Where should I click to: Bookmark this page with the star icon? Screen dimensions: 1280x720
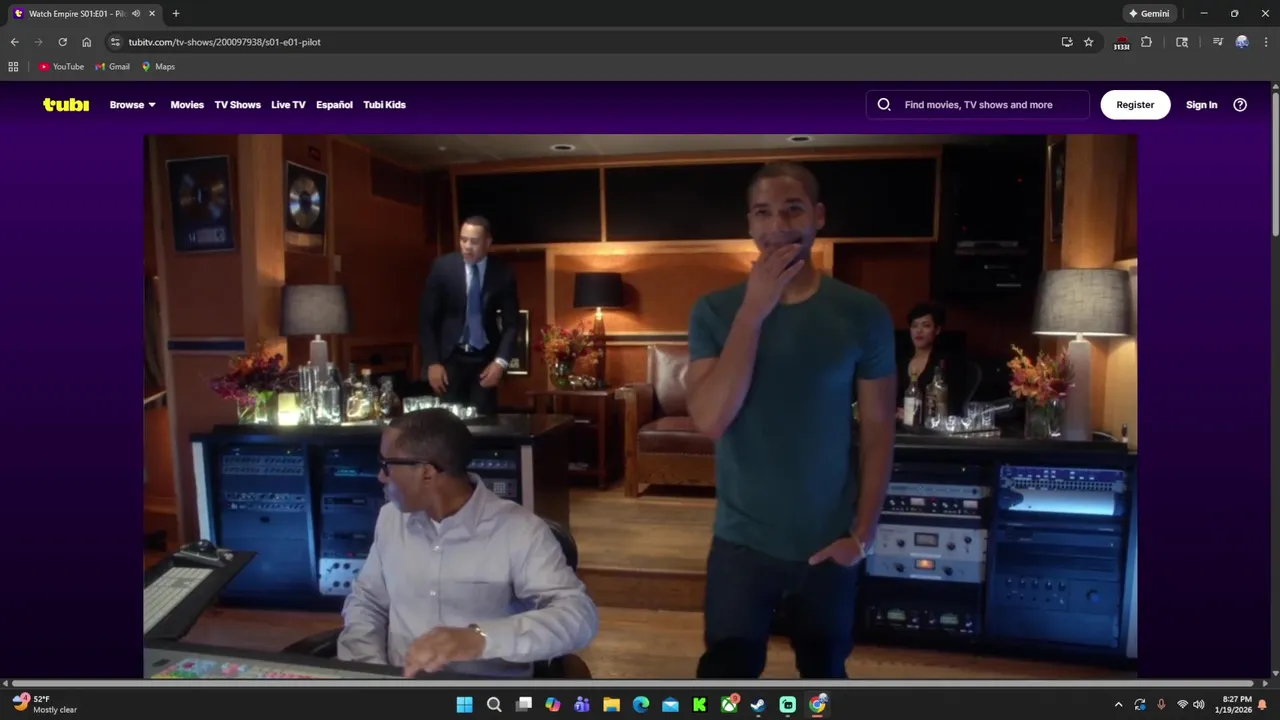point(1089,42)
